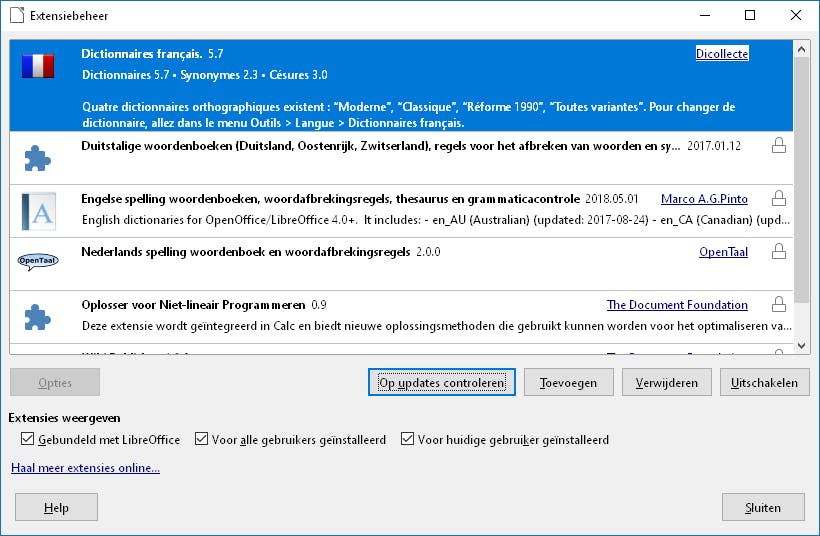
Task: Click the lock icon on Engelse spelling row
Action: point(779,198)
